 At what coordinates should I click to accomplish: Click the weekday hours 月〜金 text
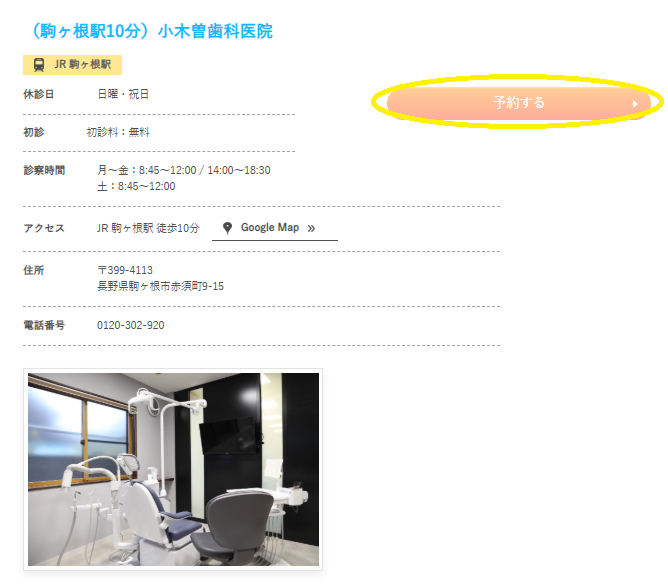pos(184,170)
